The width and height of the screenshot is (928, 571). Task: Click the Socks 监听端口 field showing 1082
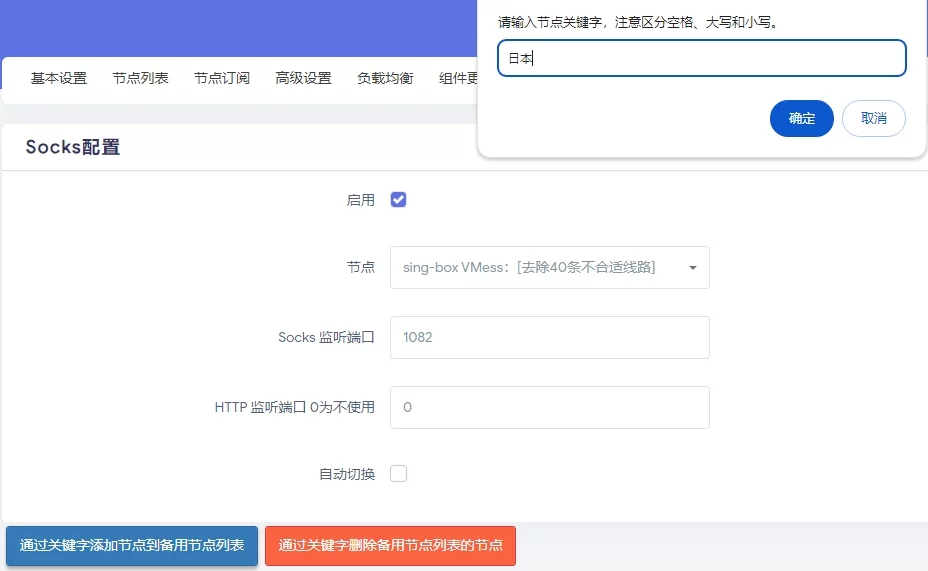(x=550, y=337)
